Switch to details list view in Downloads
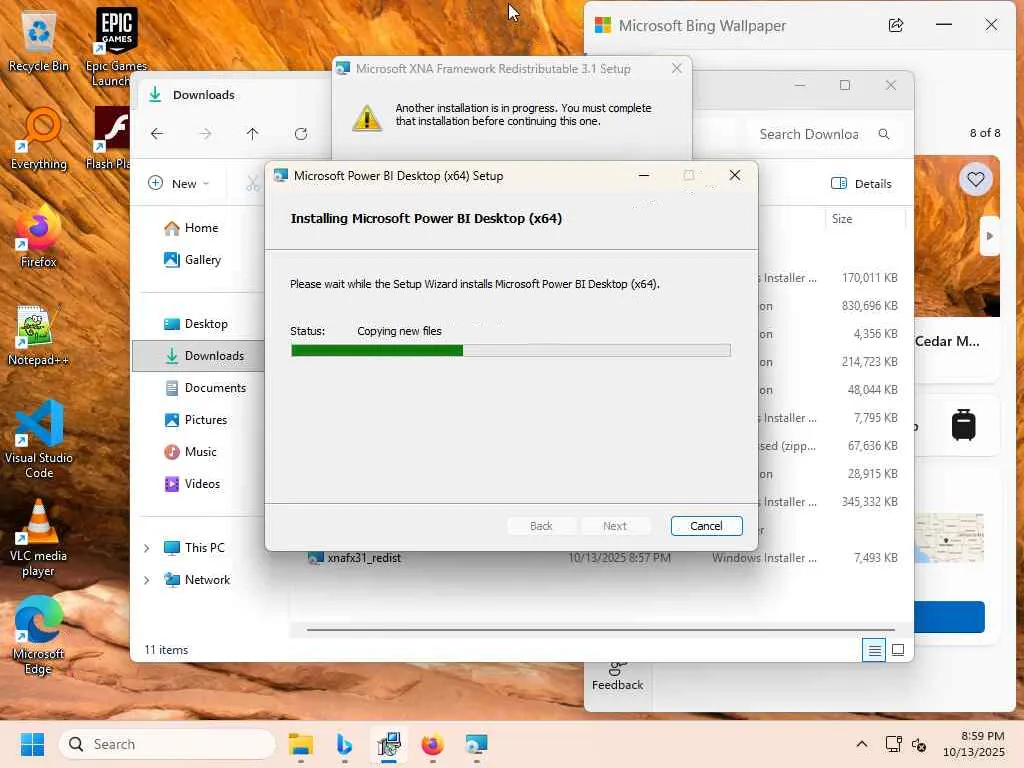 point(874,650)
